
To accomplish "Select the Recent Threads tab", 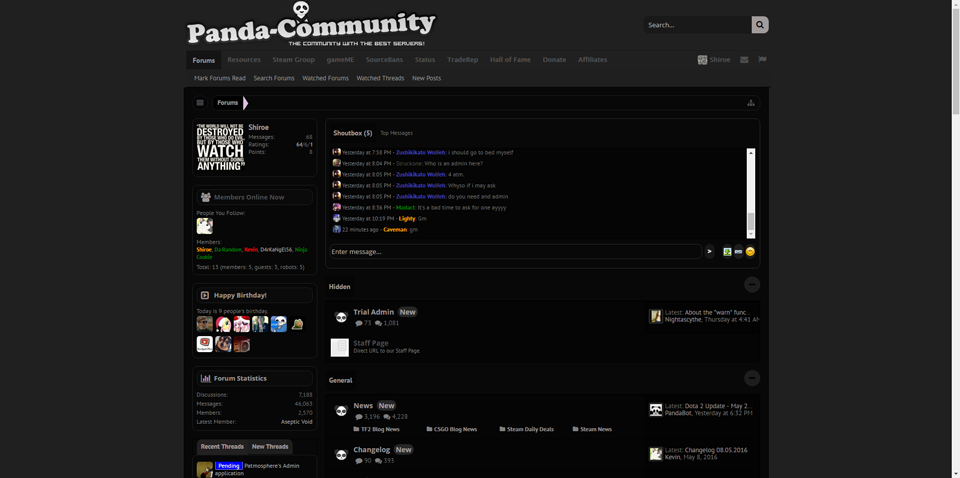I will point(222,447).
